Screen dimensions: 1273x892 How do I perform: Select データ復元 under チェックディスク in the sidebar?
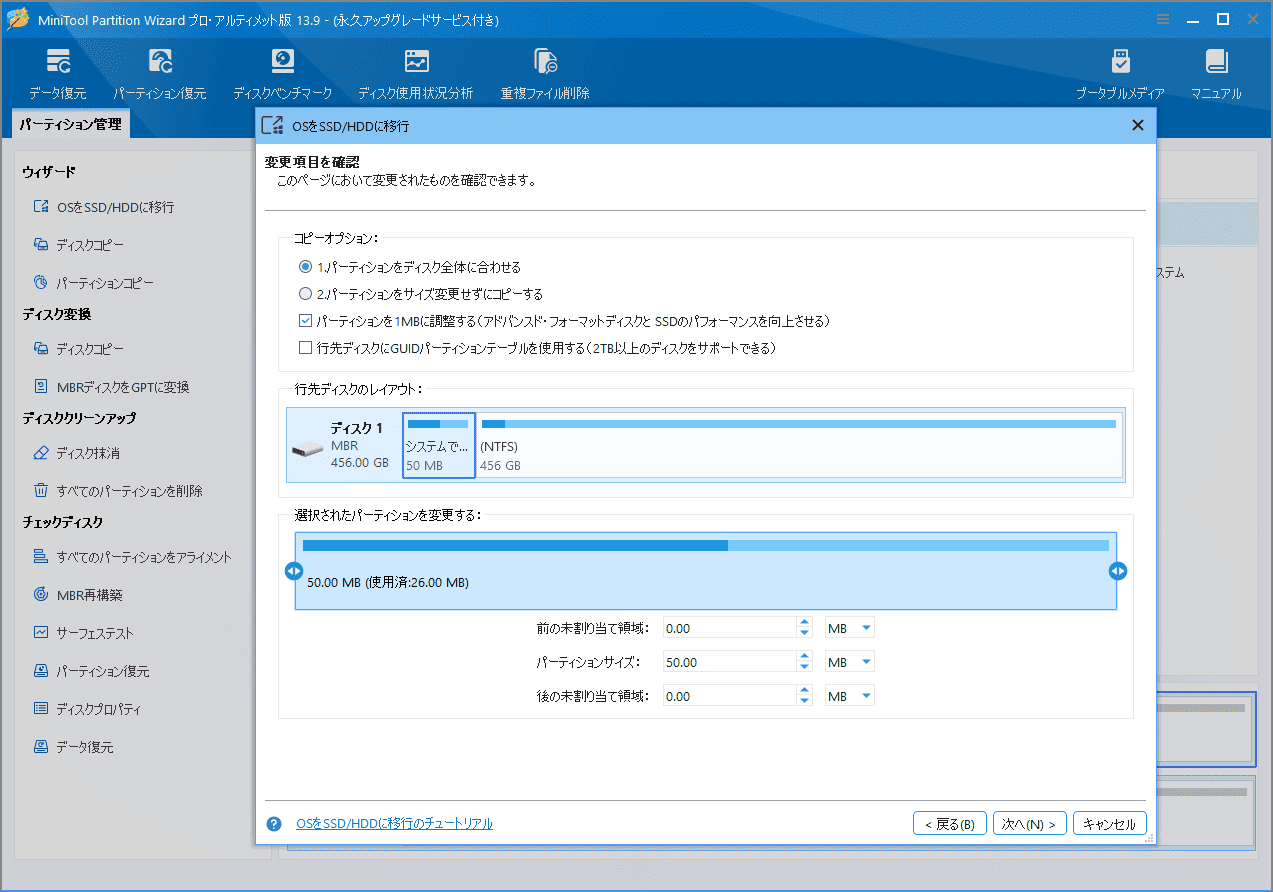pos(73,747)
